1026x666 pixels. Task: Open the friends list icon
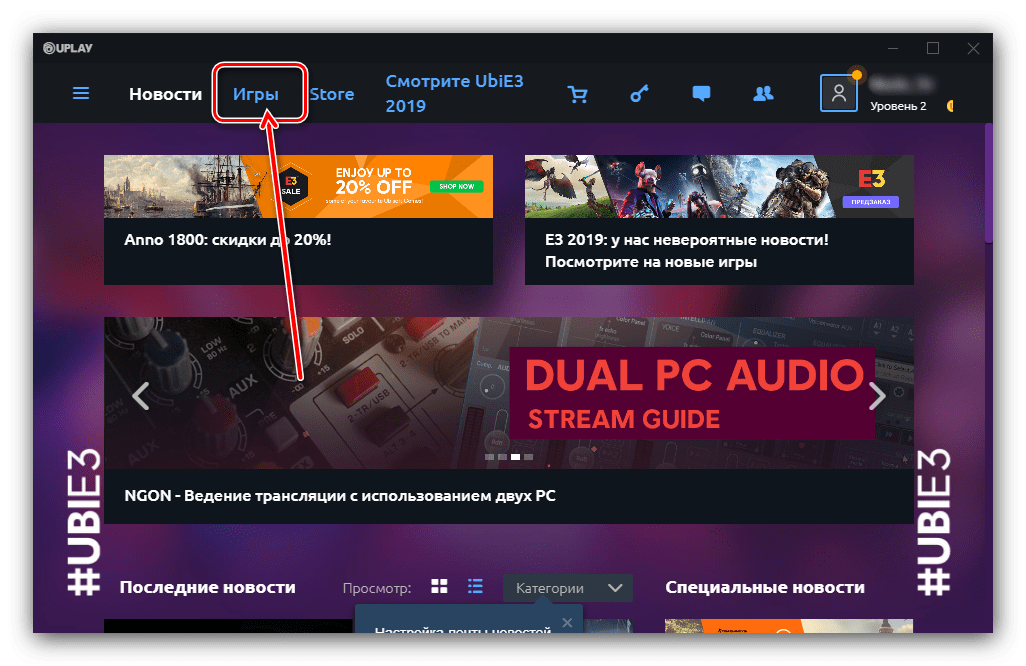[x=763, y=94]
